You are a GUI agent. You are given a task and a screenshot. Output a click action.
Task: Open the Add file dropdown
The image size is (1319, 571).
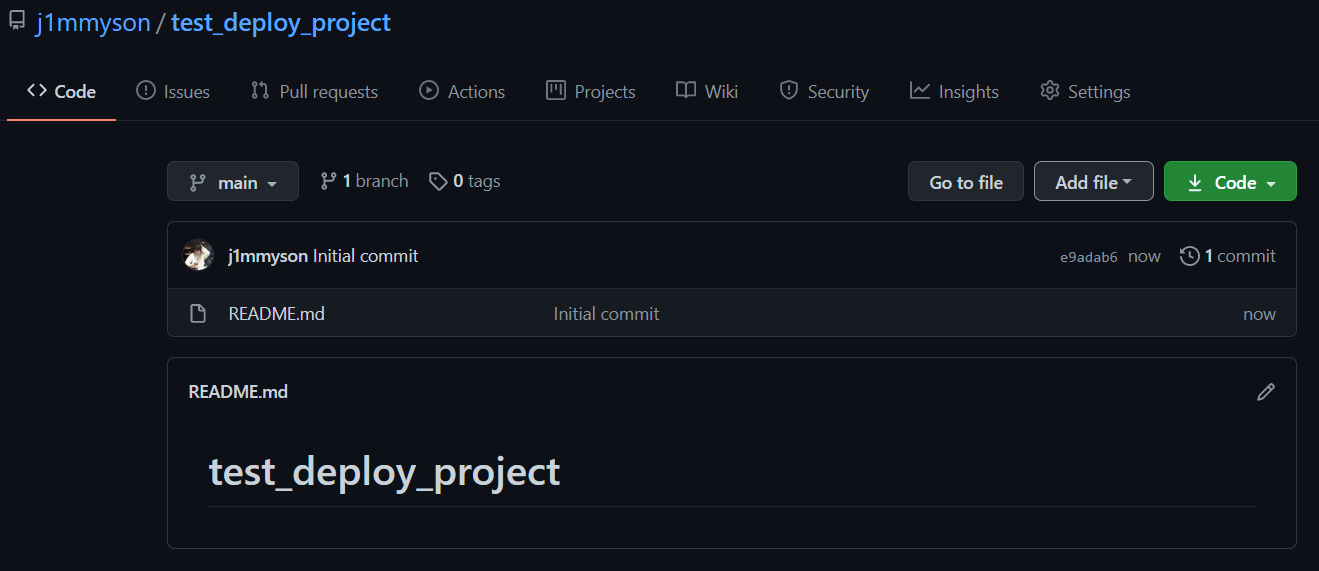[1094, 182]
